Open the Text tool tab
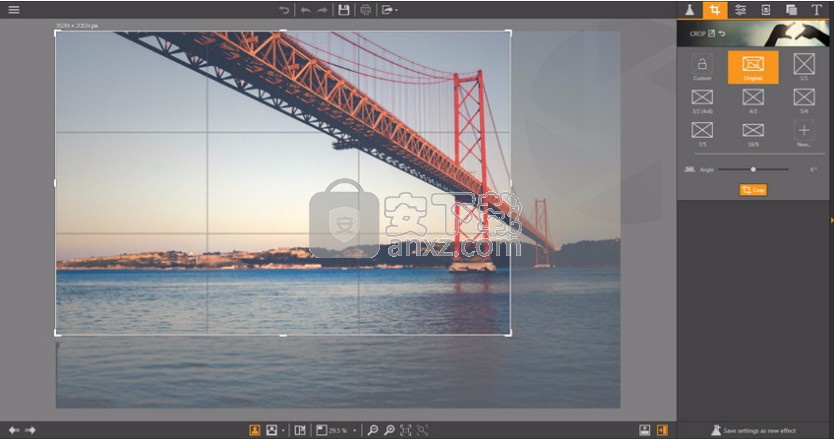The image size is (834, 439). tap(816, 10)
